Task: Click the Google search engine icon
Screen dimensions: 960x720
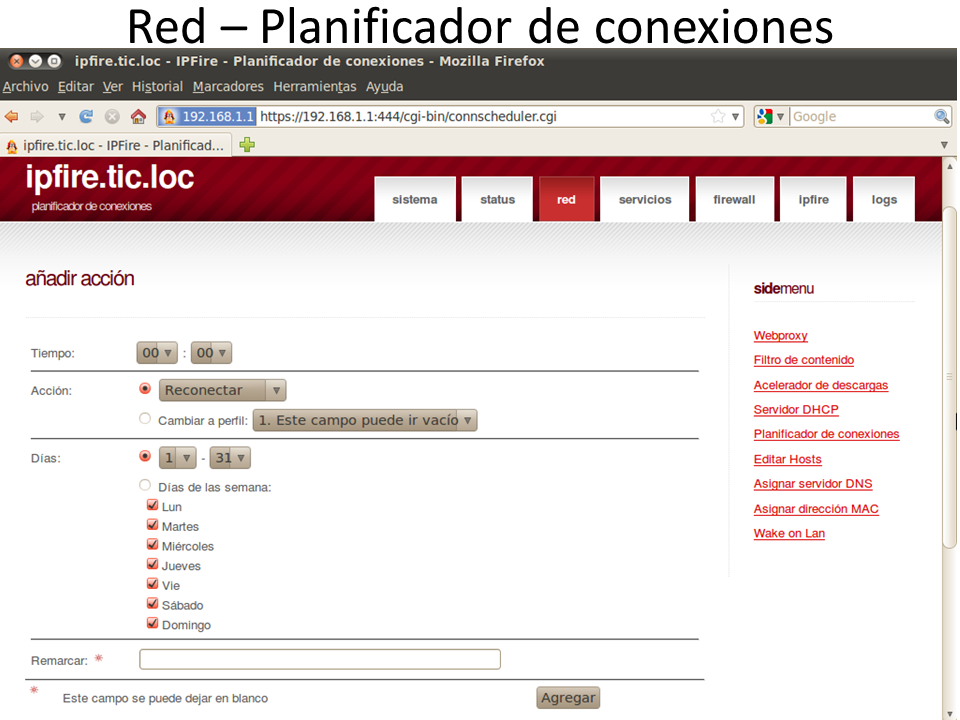Action: tap(765, 116)
